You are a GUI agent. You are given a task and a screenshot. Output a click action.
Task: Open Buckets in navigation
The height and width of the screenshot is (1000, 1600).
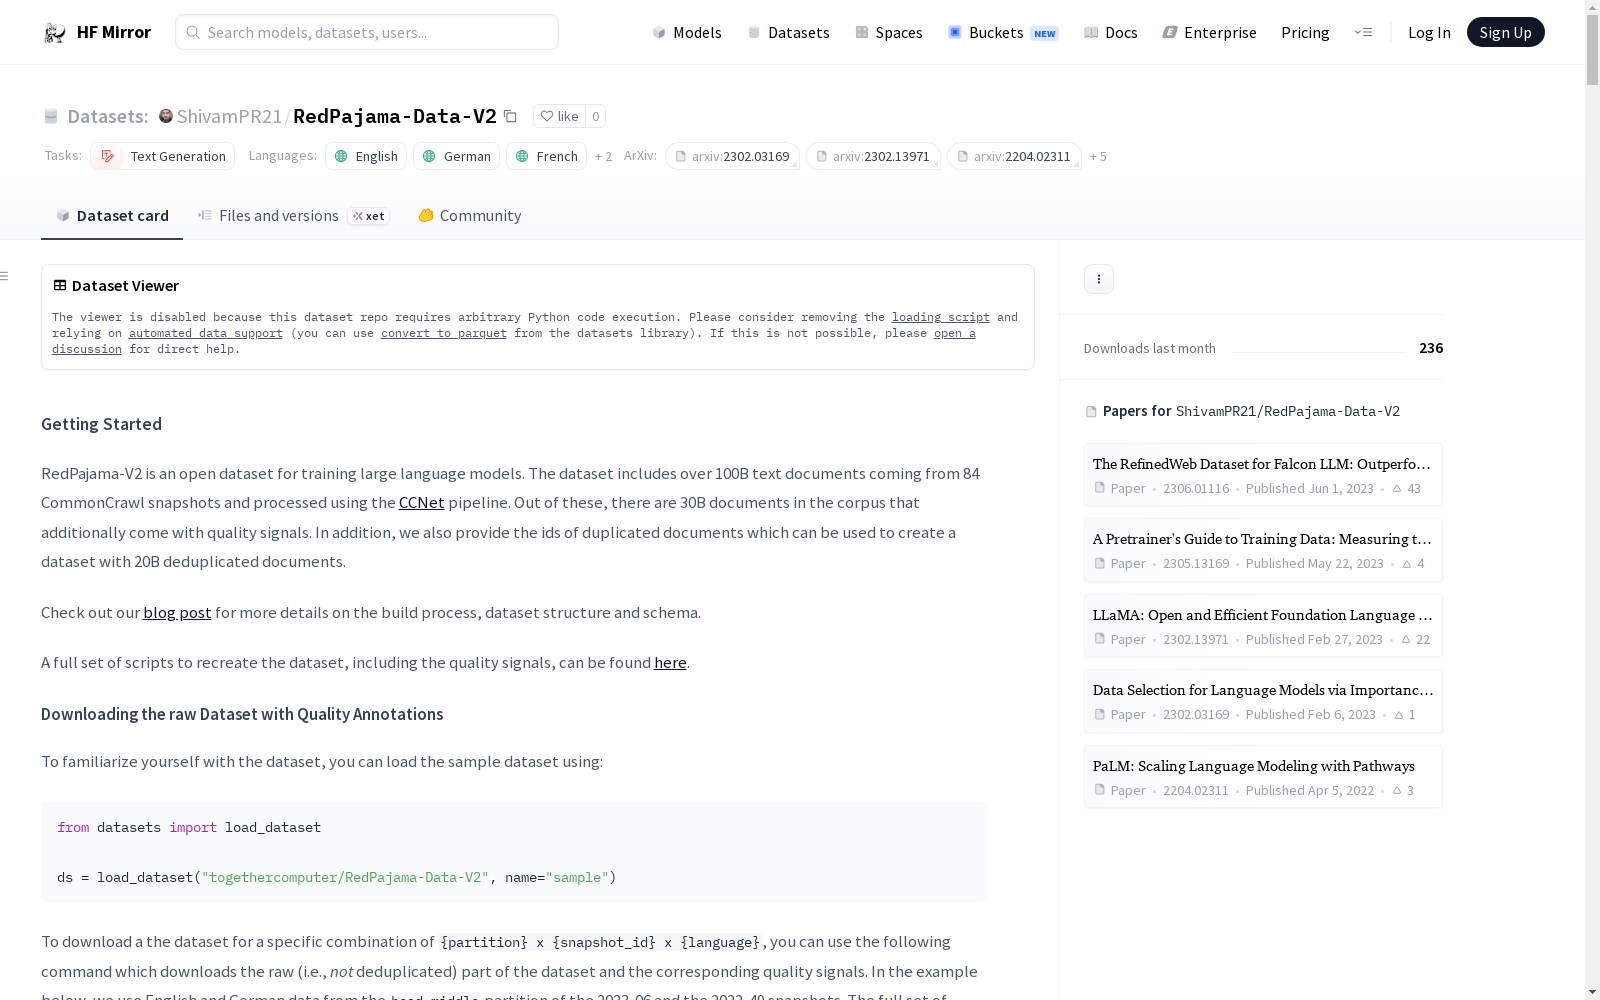(x=1003, y=32)
